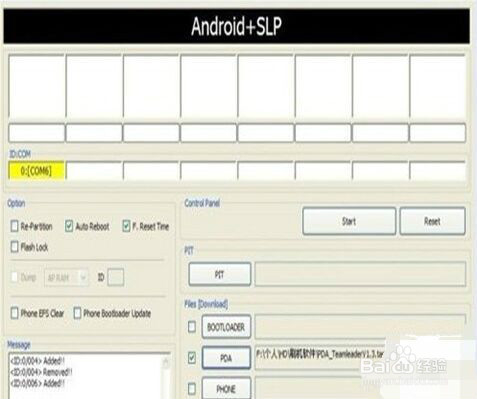Open the PIT file chooser button
The height and width of the screenshot is (399, 477).
[220, 274]
